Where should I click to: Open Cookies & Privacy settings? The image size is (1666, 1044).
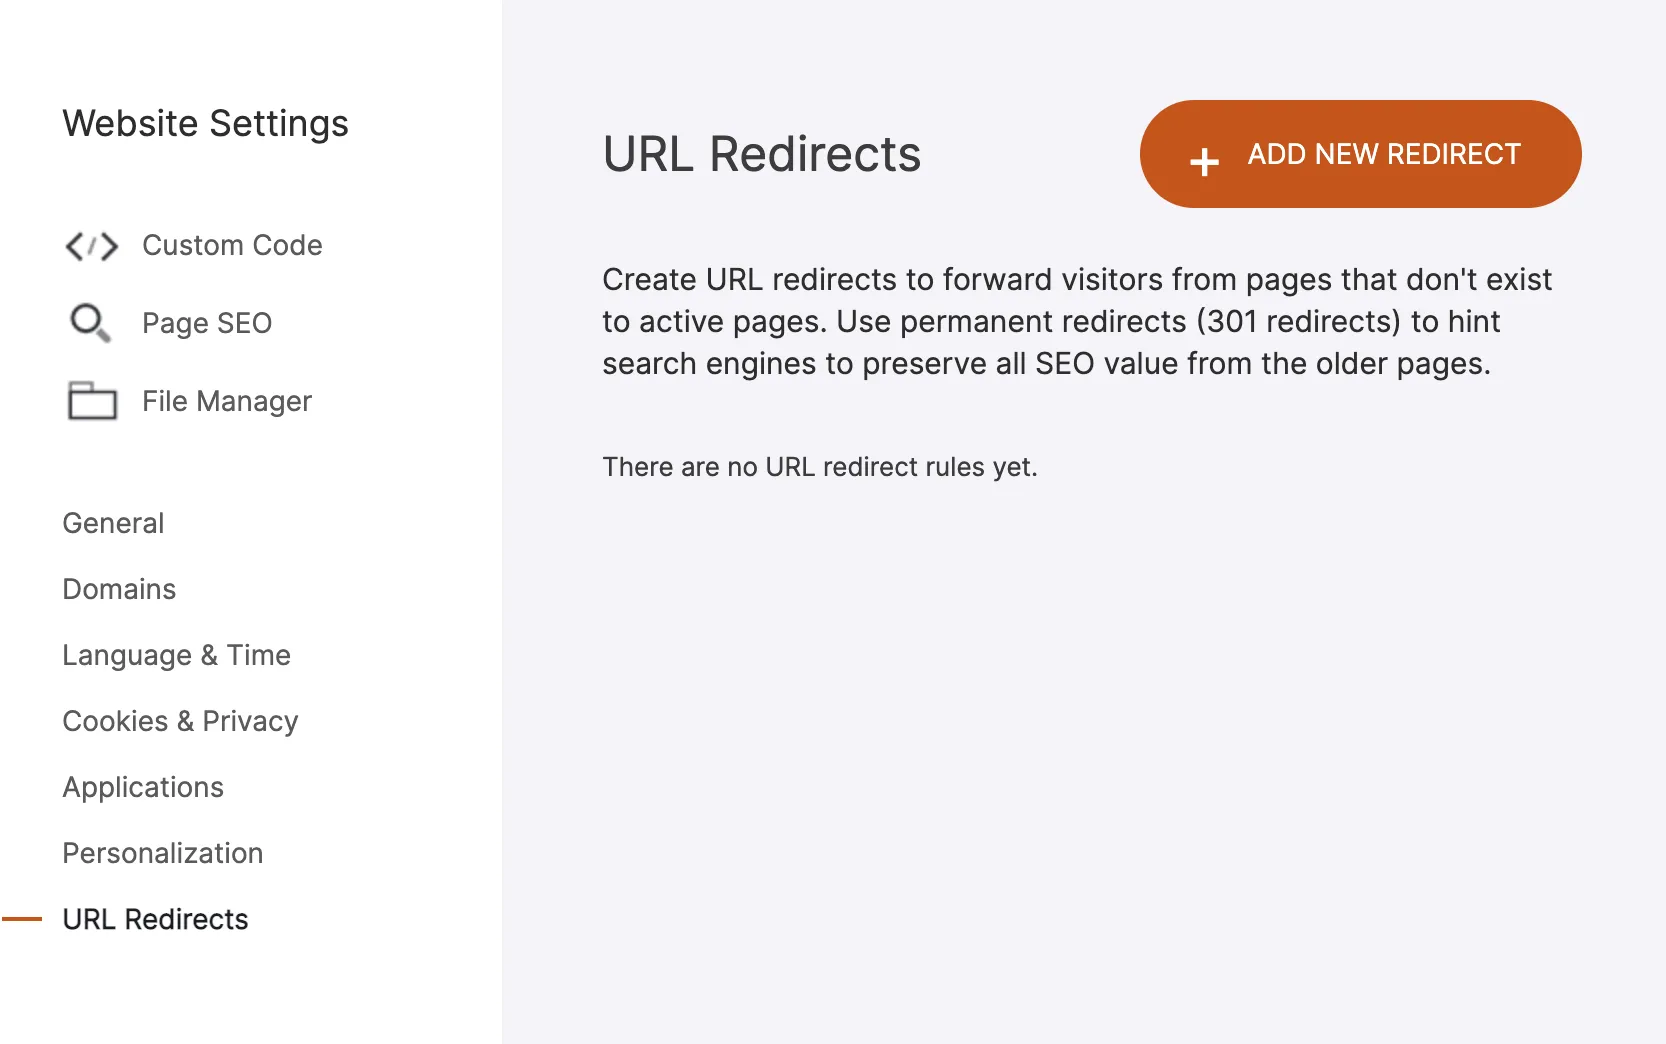[x=180, y=722]
